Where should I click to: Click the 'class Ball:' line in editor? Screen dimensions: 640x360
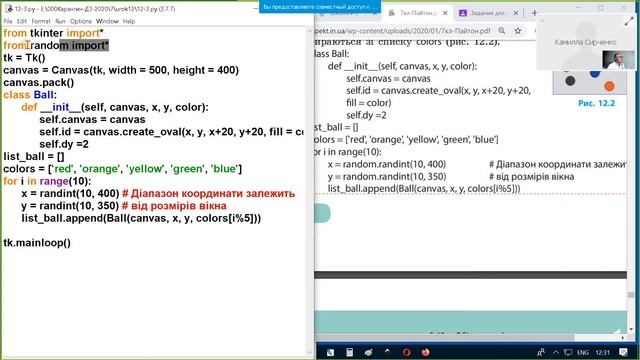pos(30,95)
